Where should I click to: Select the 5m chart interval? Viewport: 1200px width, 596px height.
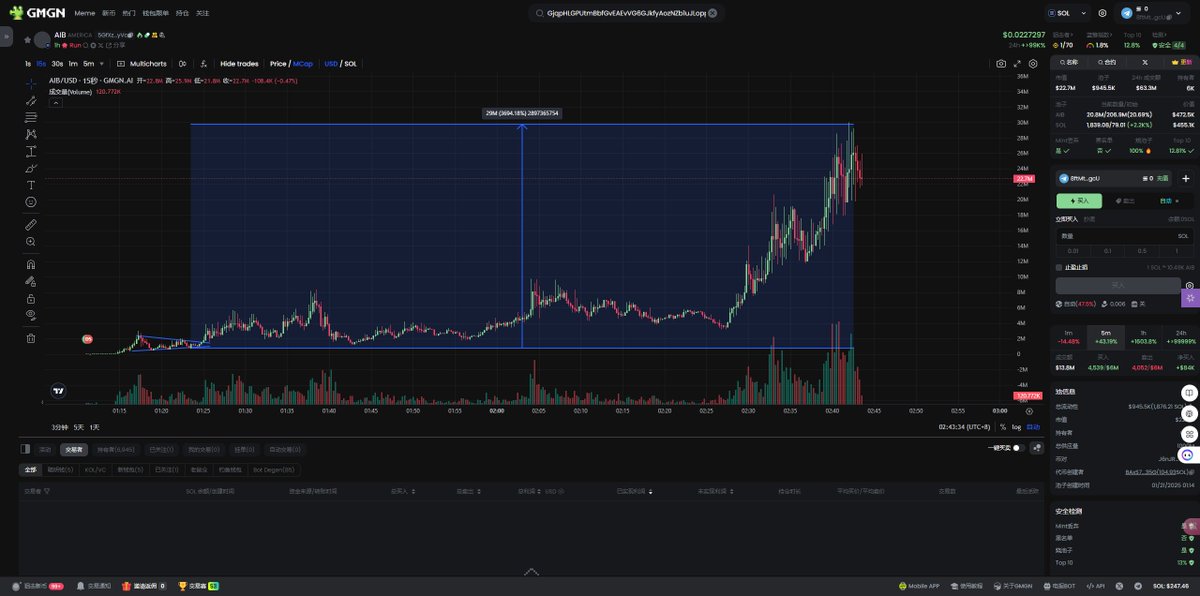[x=87, y=64]
